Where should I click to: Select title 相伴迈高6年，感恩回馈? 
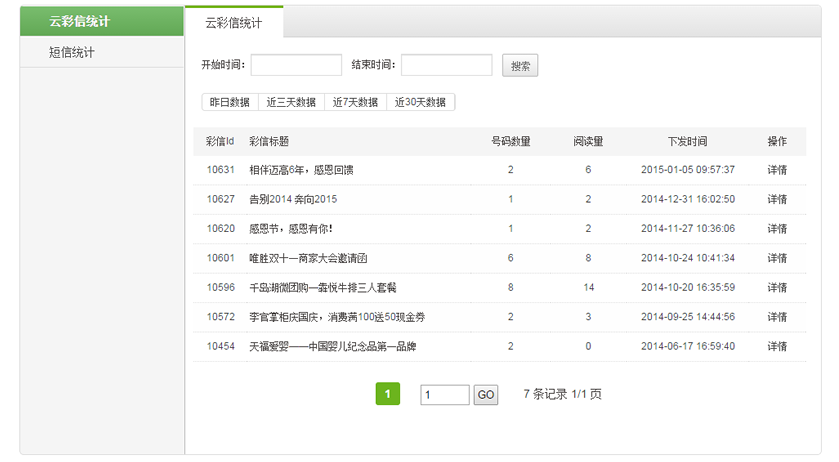(x=301, y=170)
